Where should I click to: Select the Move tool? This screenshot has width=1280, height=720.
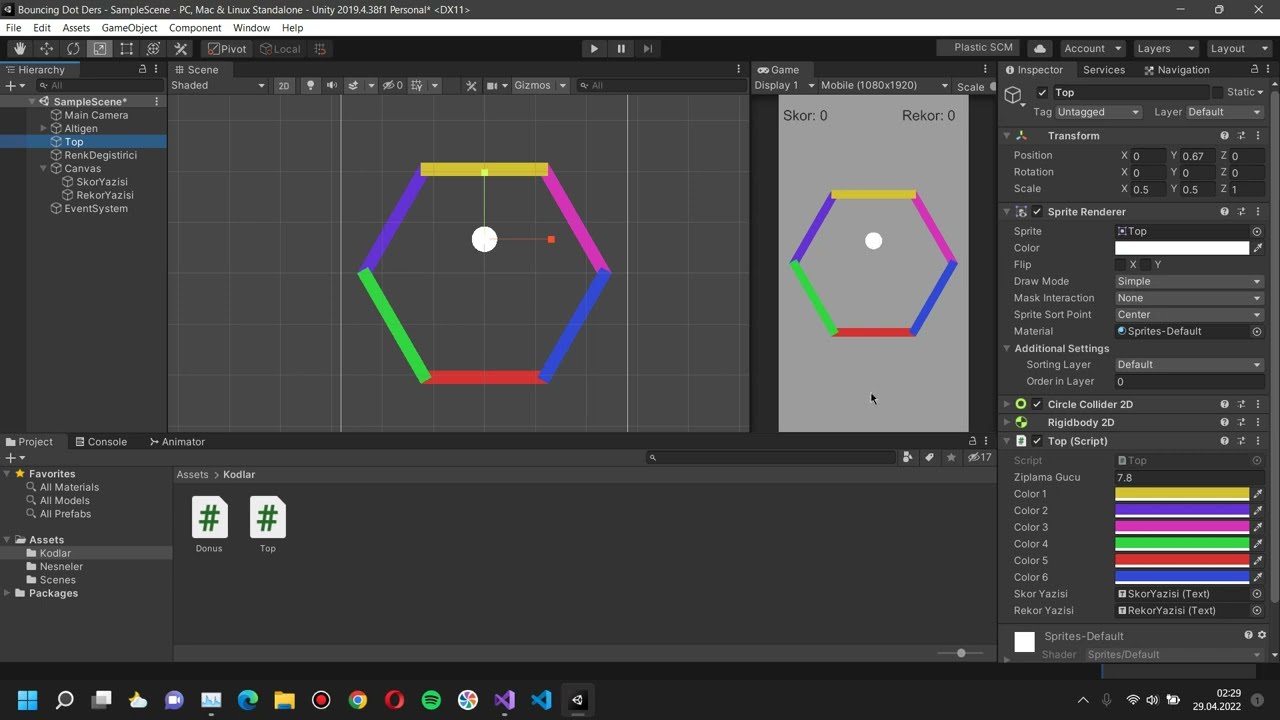coord(46,48)
